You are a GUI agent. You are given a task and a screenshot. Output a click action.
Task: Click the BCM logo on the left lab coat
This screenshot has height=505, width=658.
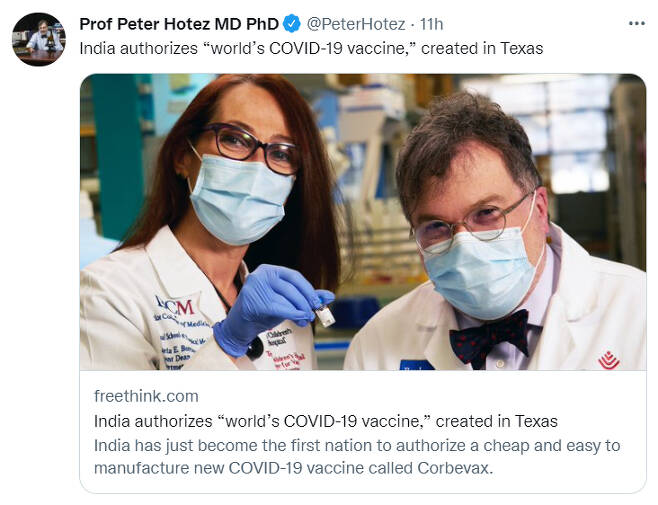(x=175, y=306)
